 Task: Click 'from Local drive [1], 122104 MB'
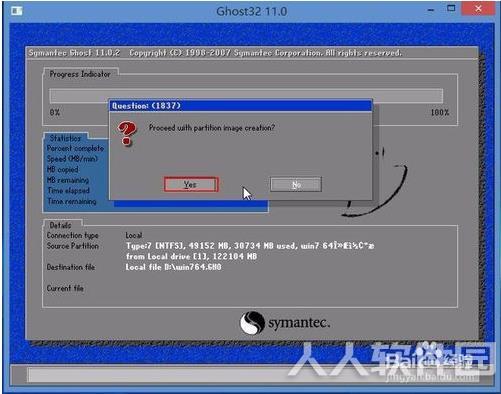(191, 256)
